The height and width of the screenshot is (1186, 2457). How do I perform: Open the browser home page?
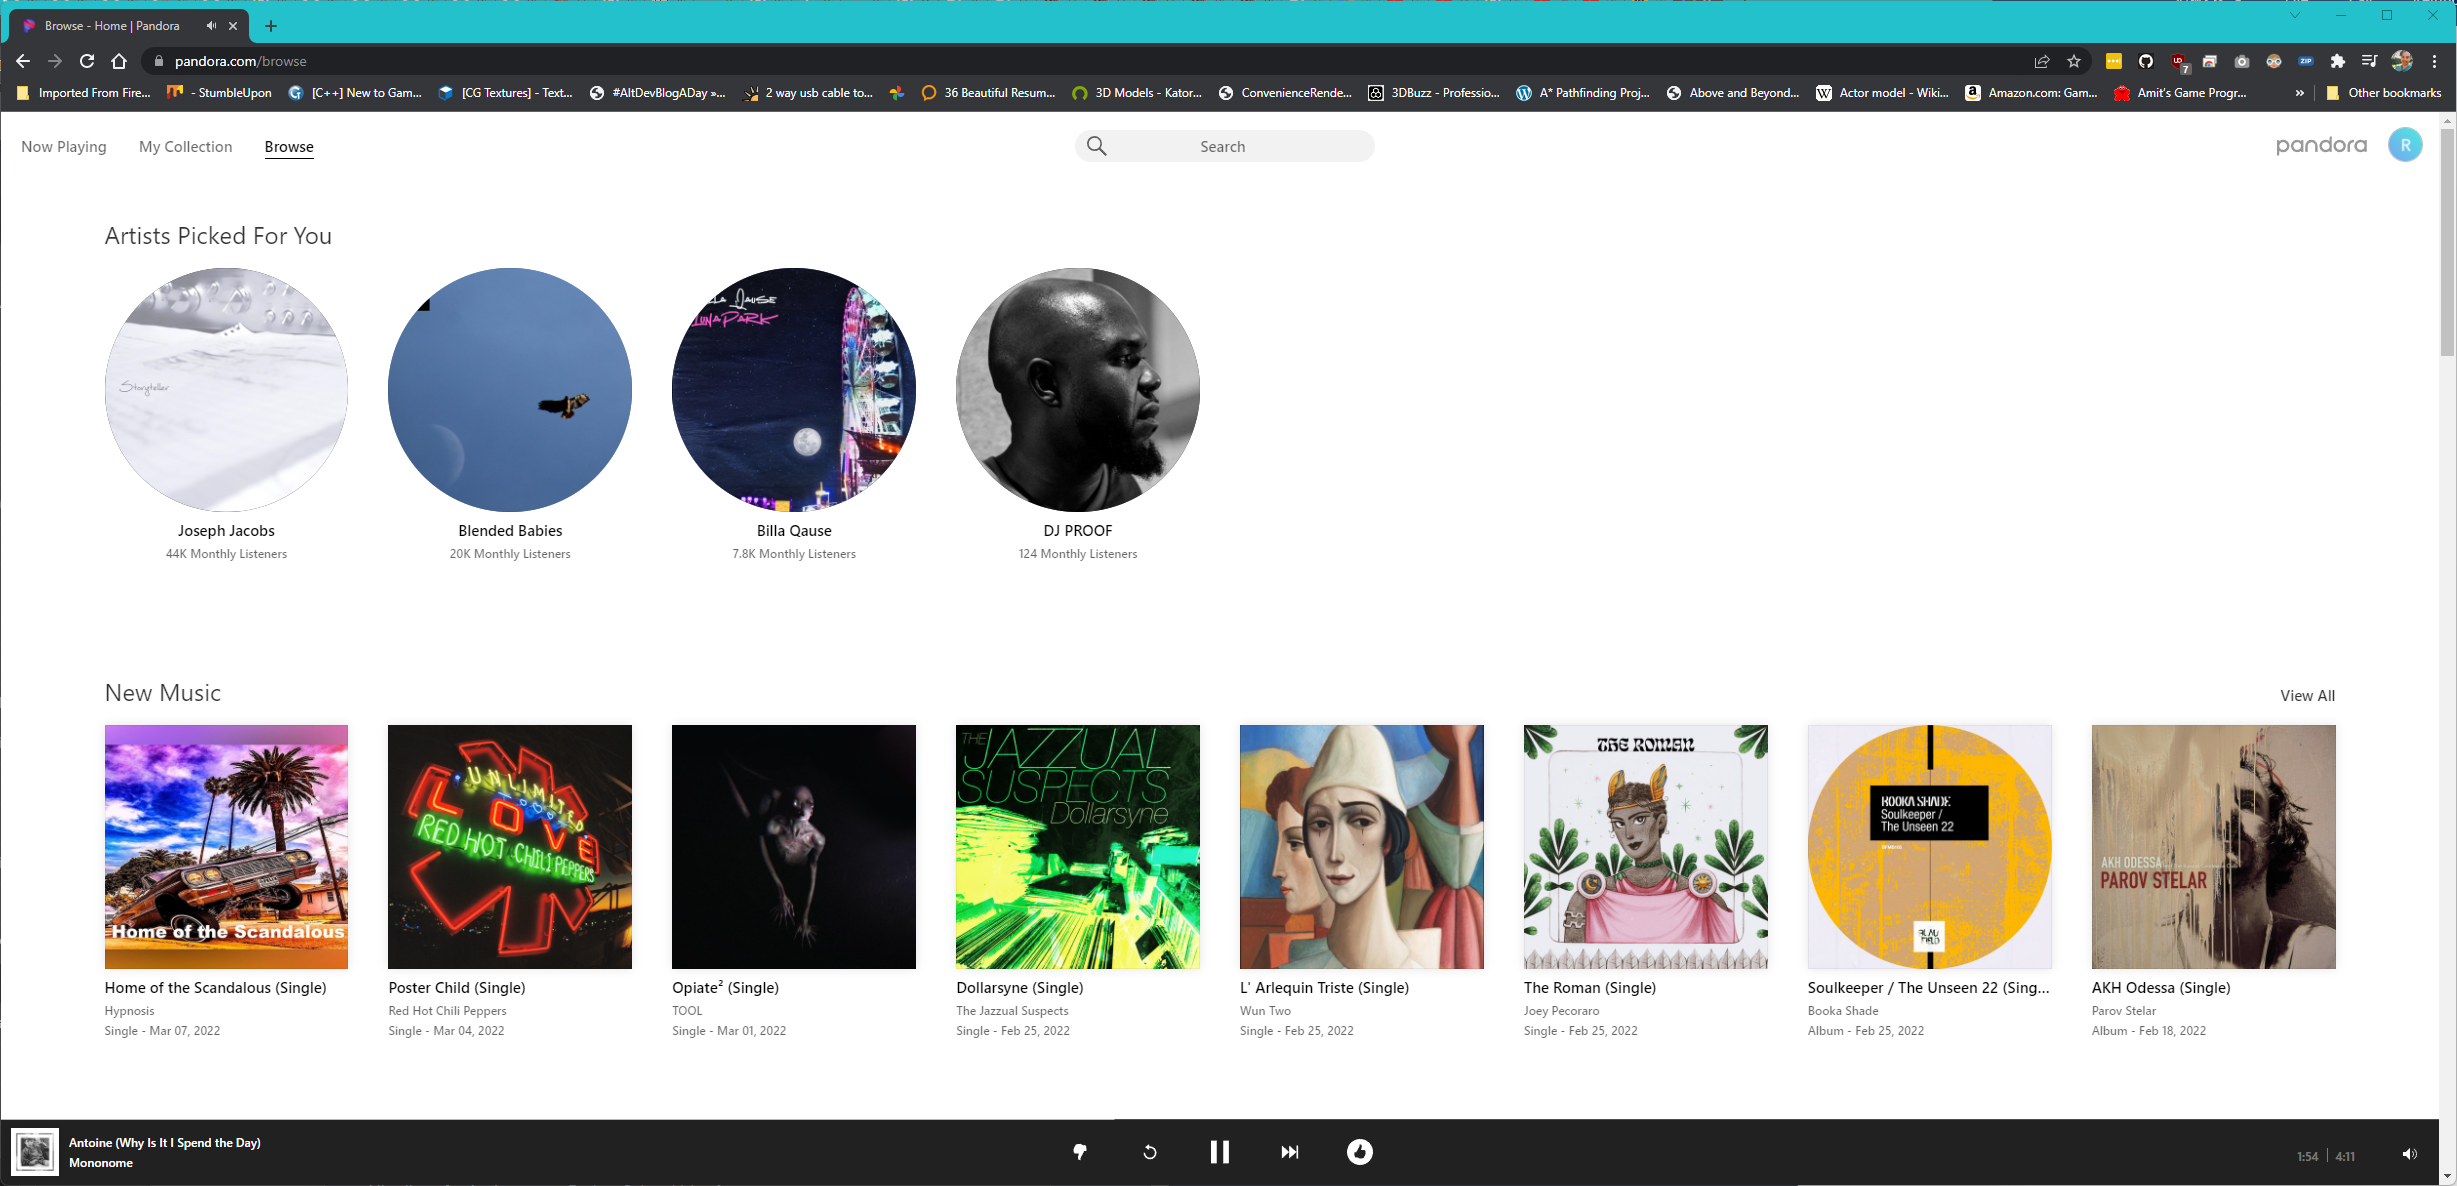pyautogui.click(x=119, y=61)
